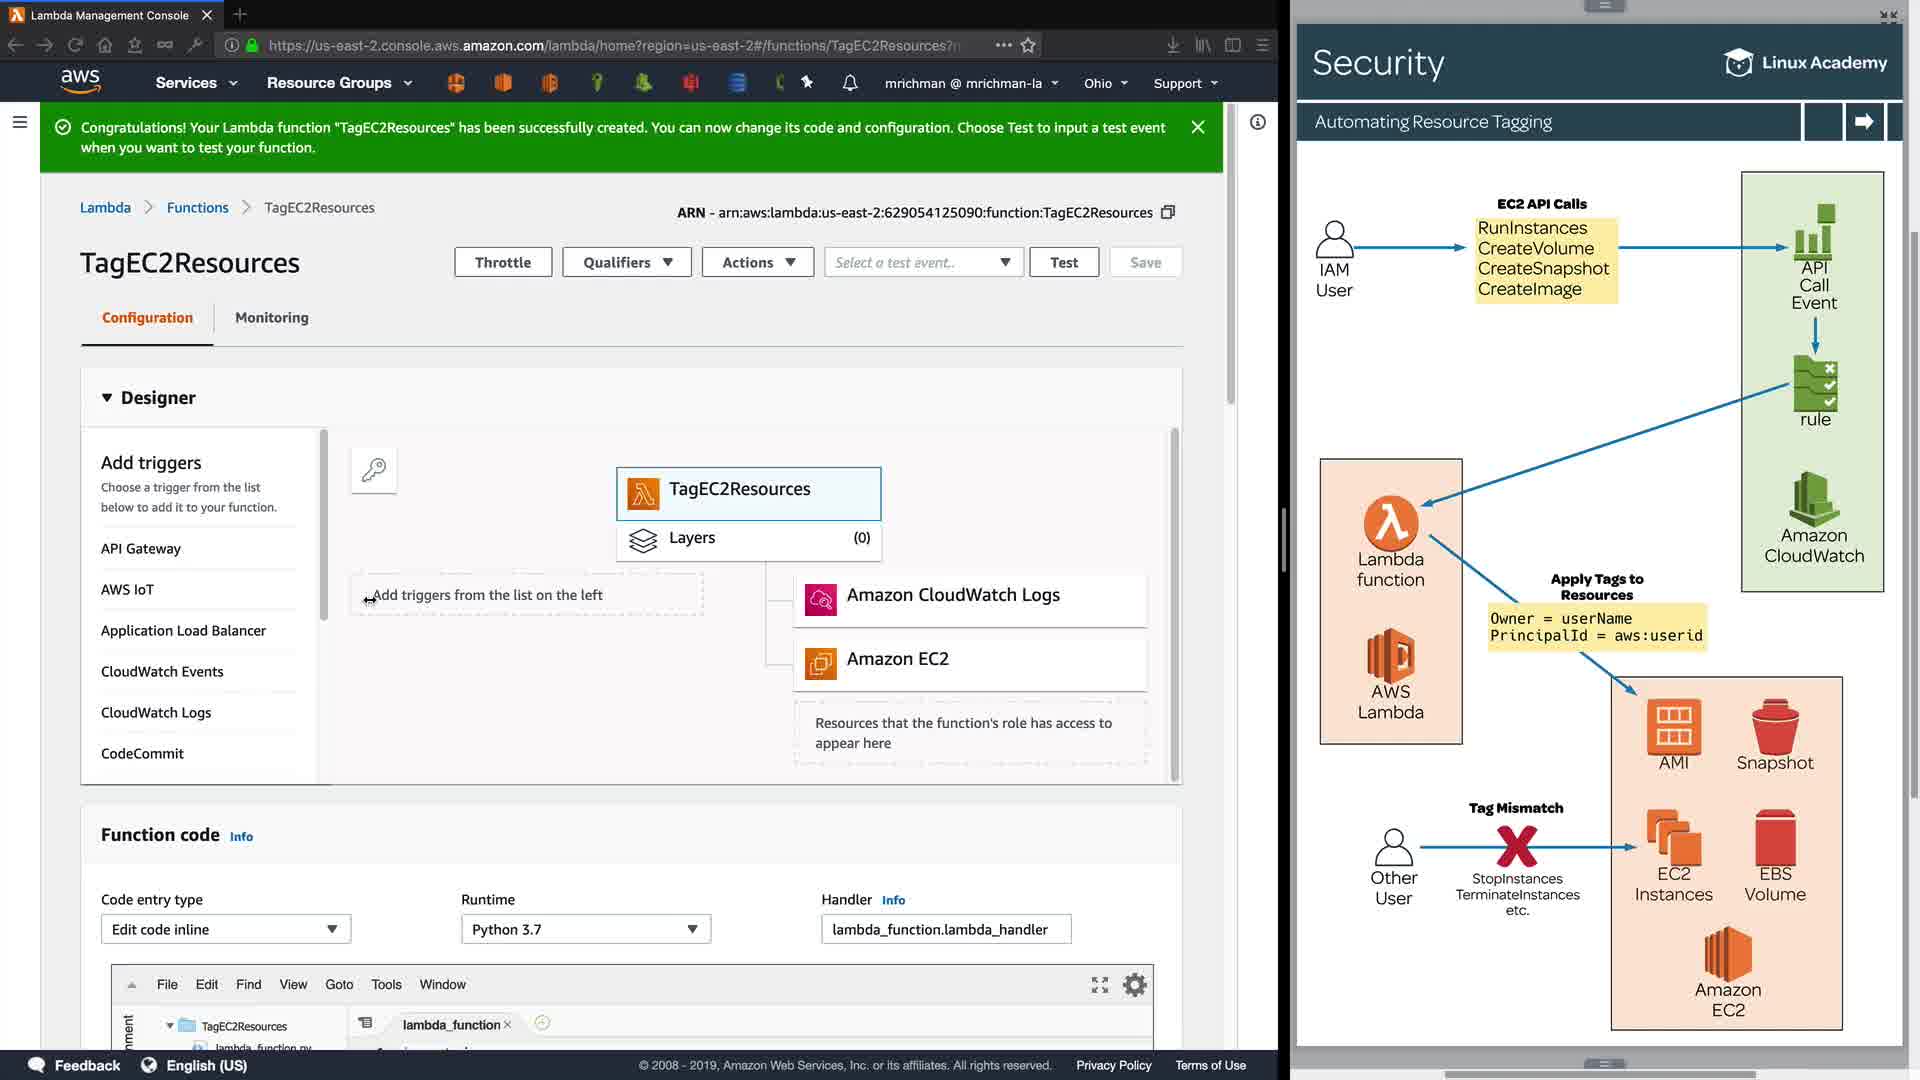Viewport: 1920px width, 1080px height.
Task: Open Select a test event dropdown
Action: click(x=922, y=262)
